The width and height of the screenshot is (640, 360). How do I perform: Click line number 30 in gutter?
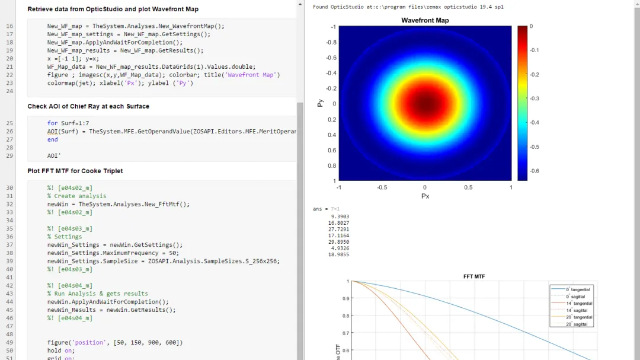(x=9, y=188)
